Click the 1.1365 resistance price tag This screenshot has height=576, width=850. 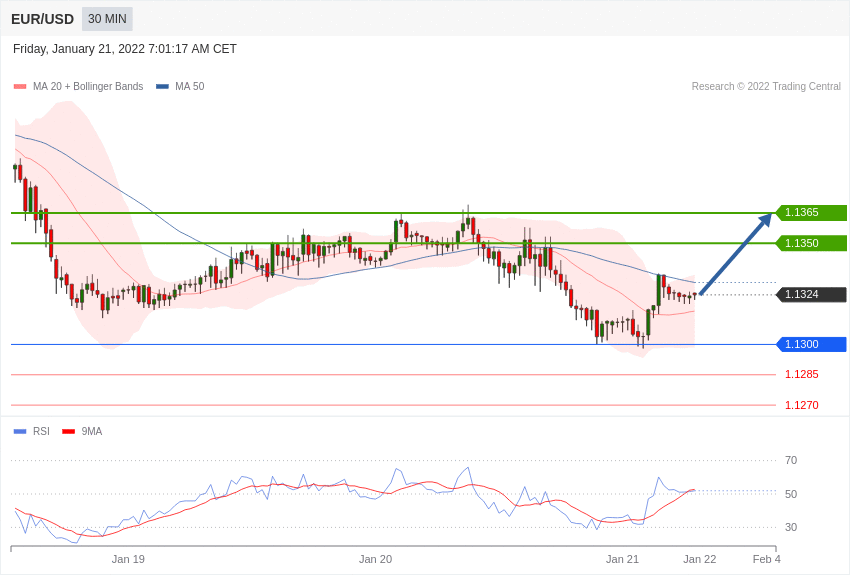812,212
